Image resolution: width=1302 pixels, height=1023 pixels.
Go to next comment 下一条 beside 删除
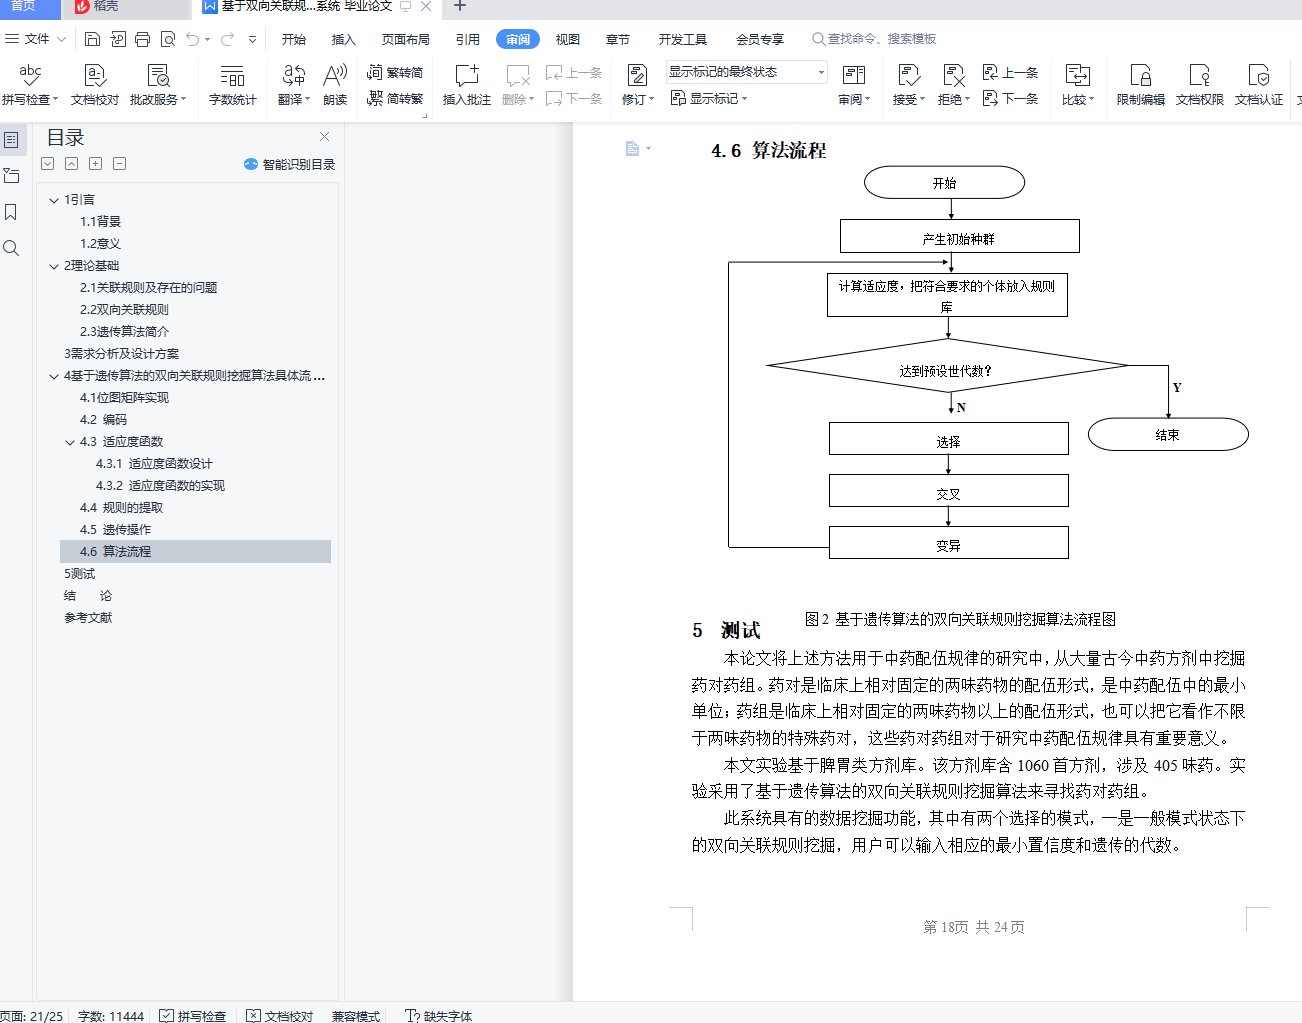(x=574, y=98)
